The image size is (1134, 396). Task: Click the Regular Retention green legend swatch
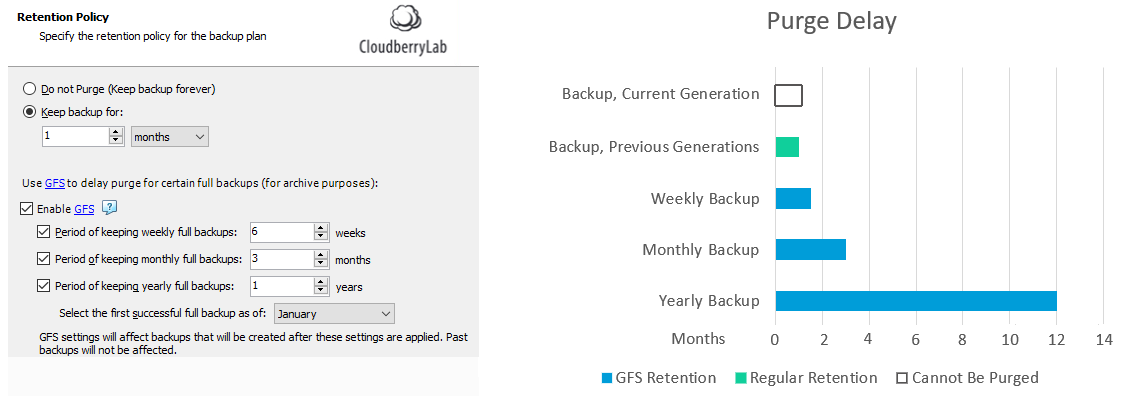click(741, 378)
